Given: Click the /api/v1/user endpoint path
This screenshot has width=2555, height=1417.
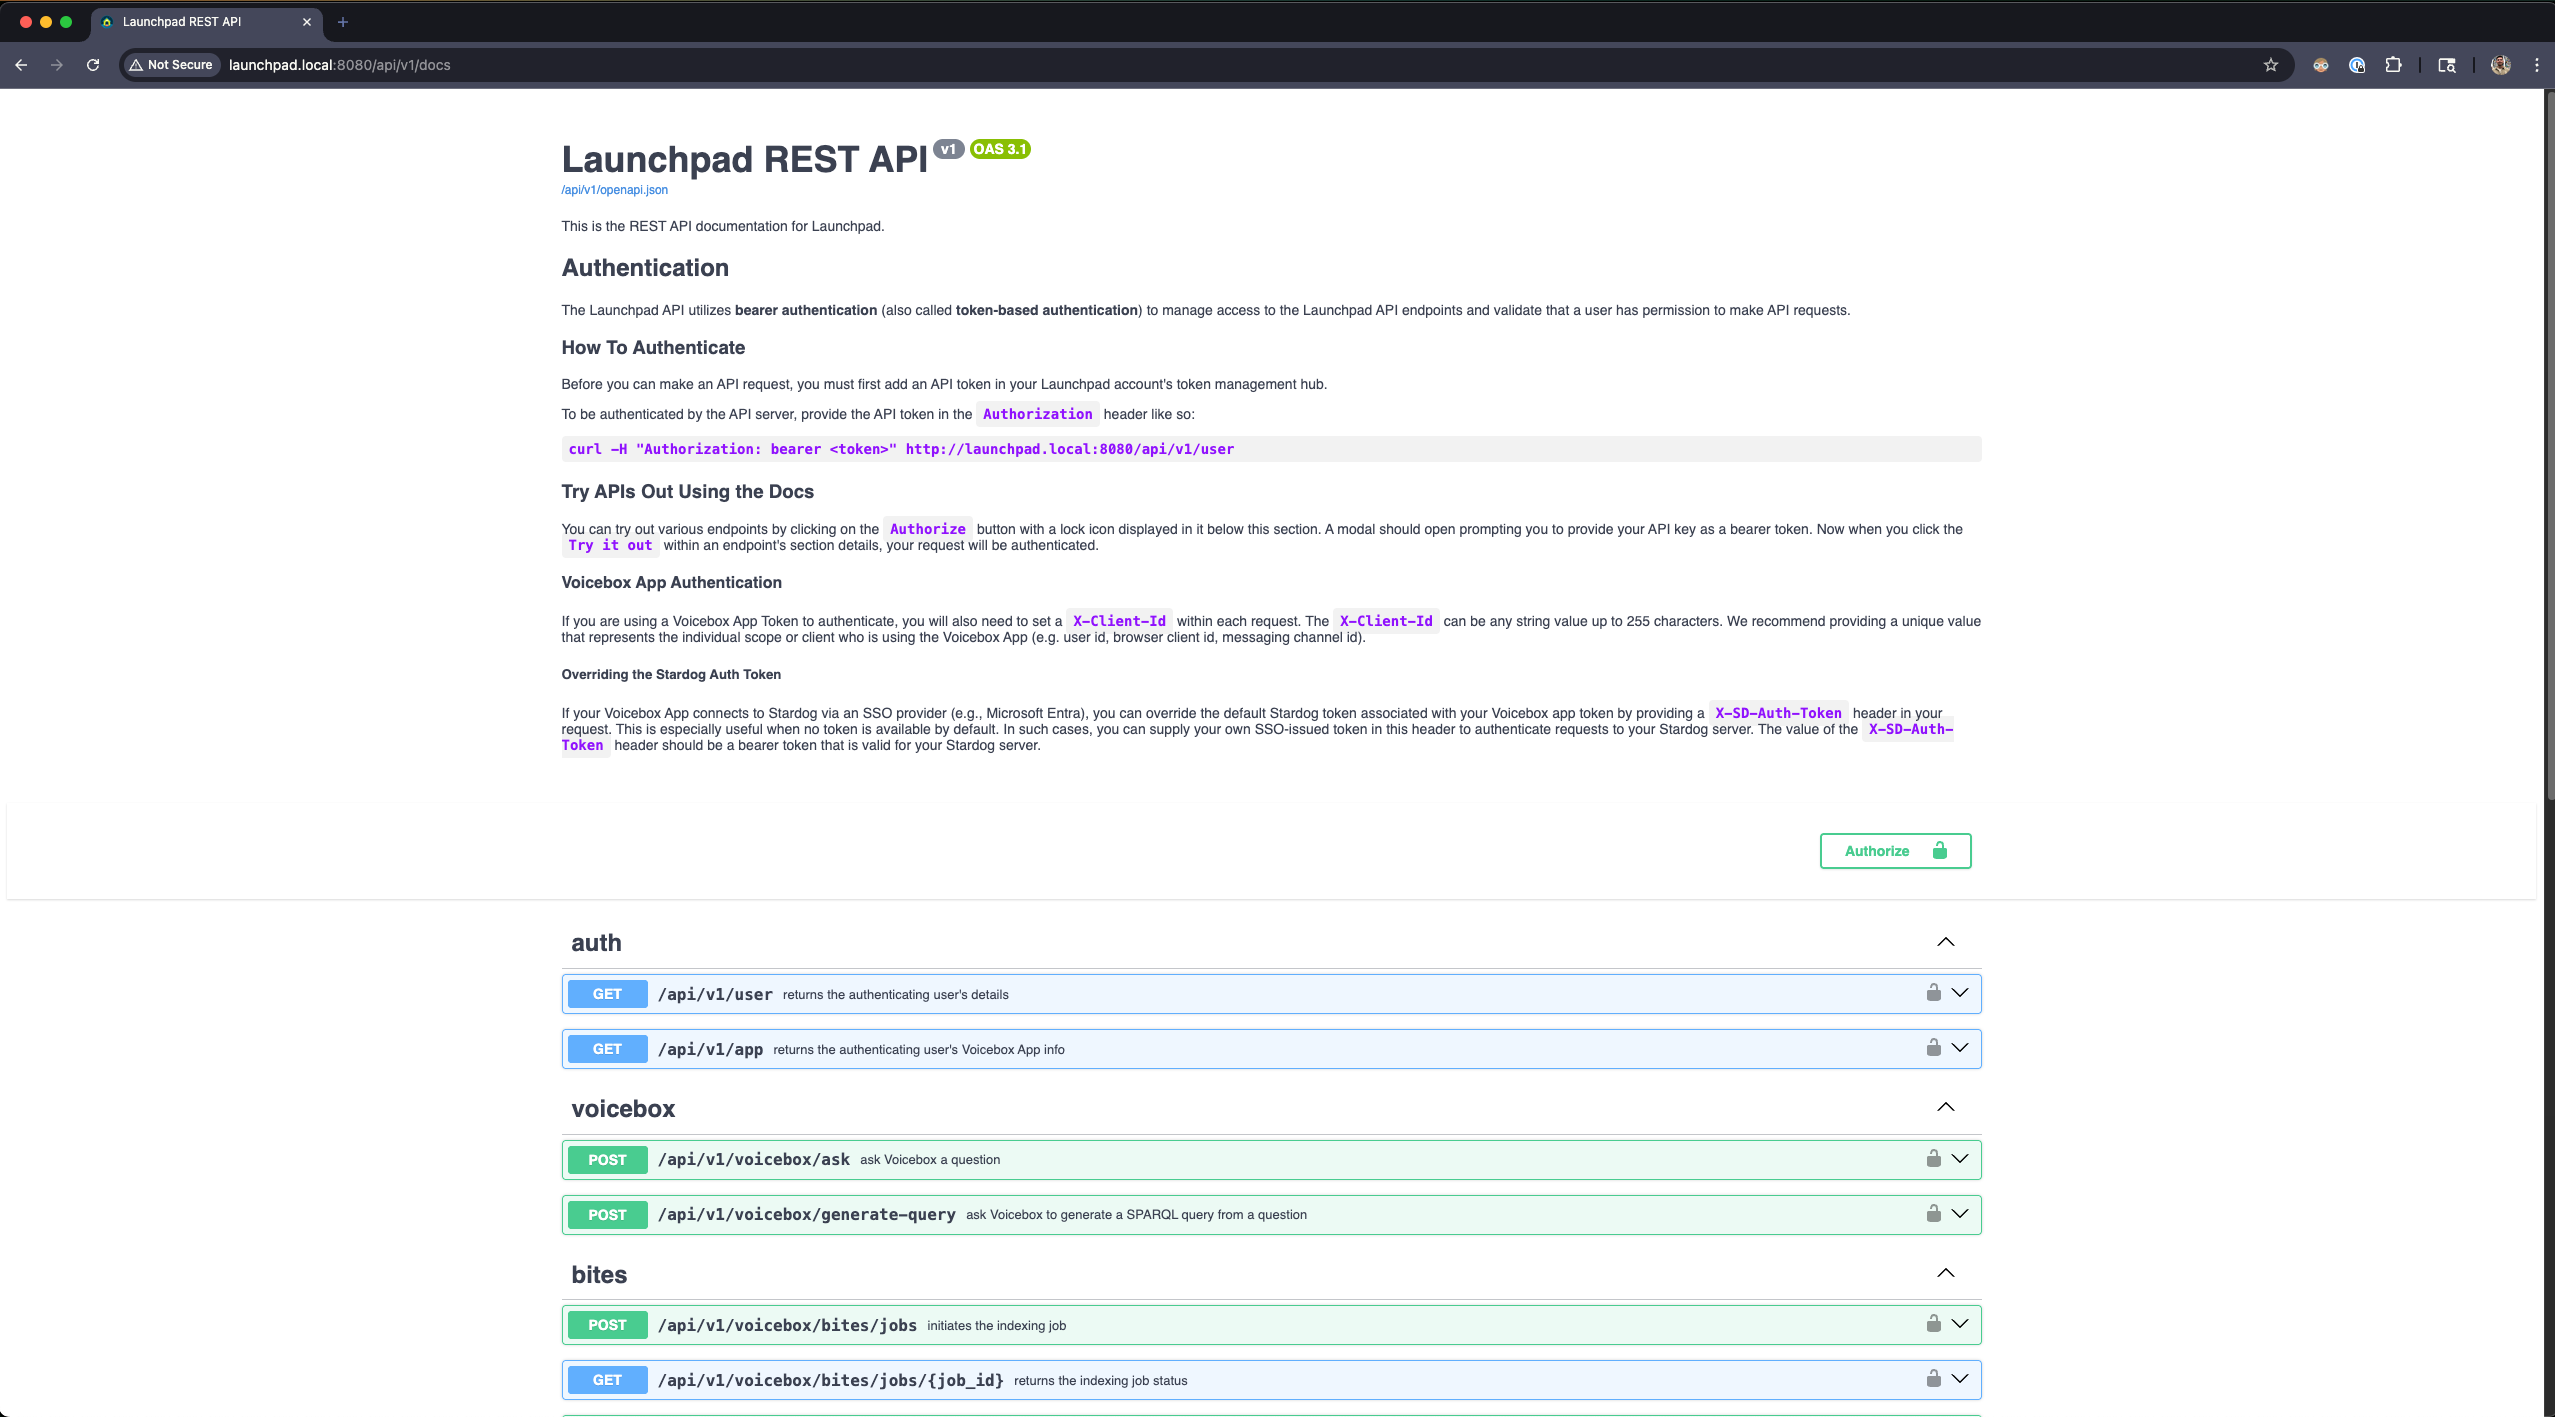Looking at the screenshot, I should [x=715, y=995].
